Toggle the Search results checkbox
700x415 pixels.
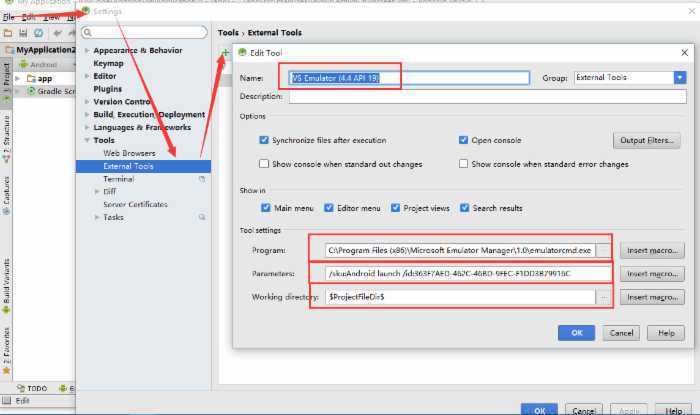click(x=465, y=208)
